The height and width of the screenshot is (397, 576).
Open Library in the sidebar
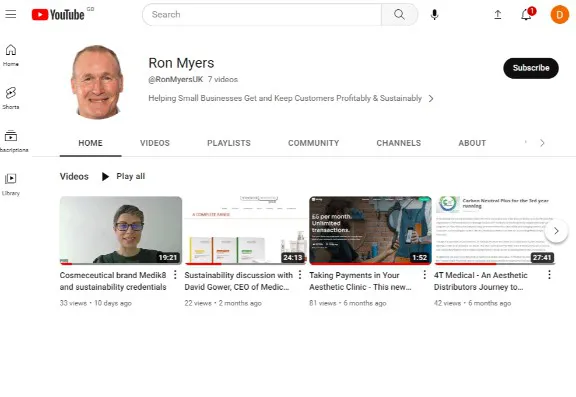11,184
